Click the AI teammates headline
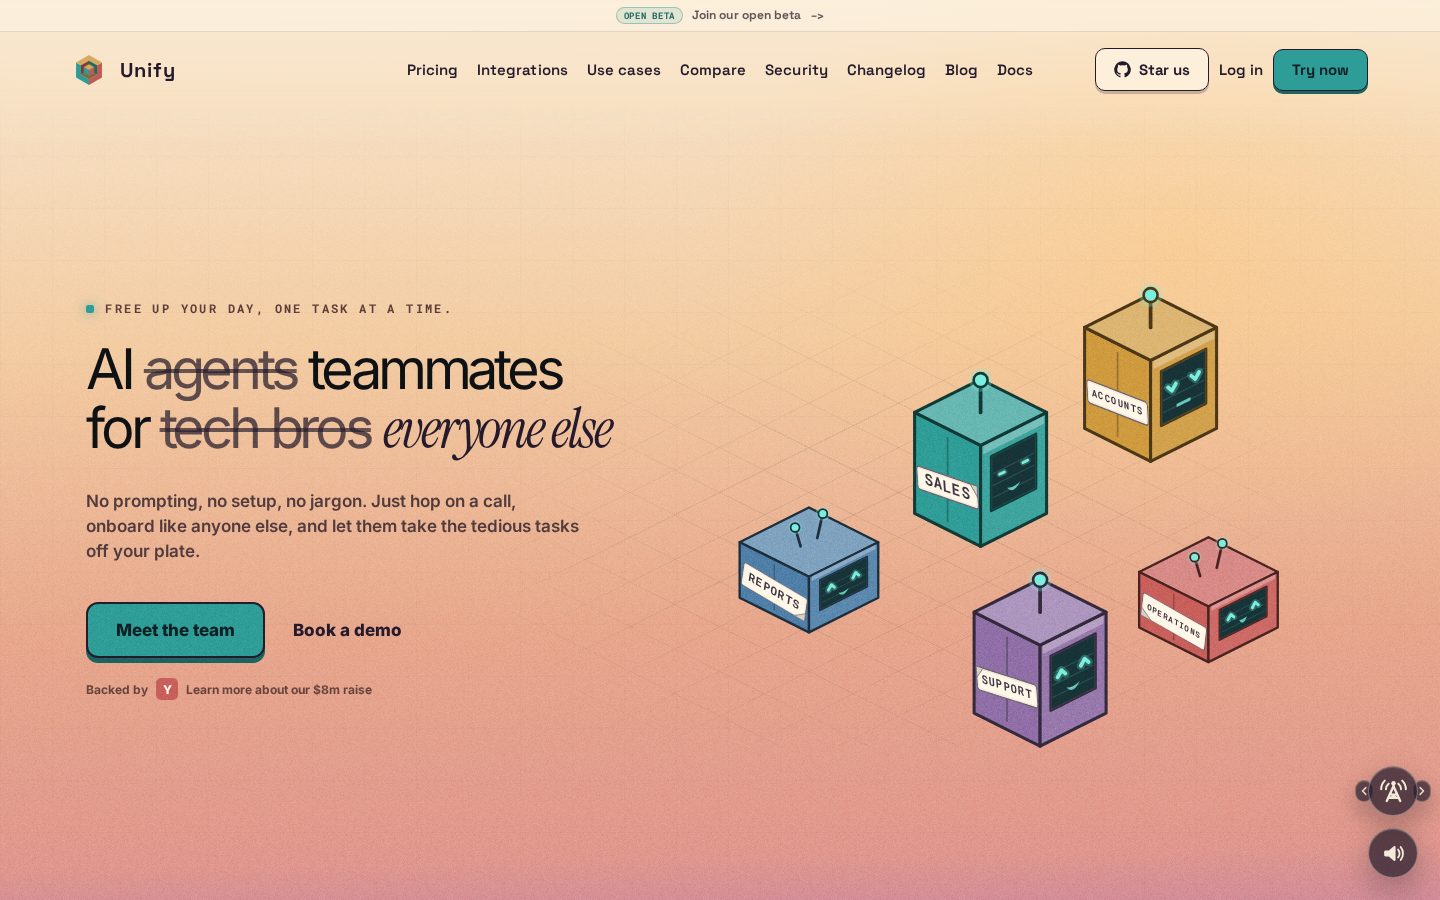Viewport: 1440px width, 900px height. (x=349, y=399)
